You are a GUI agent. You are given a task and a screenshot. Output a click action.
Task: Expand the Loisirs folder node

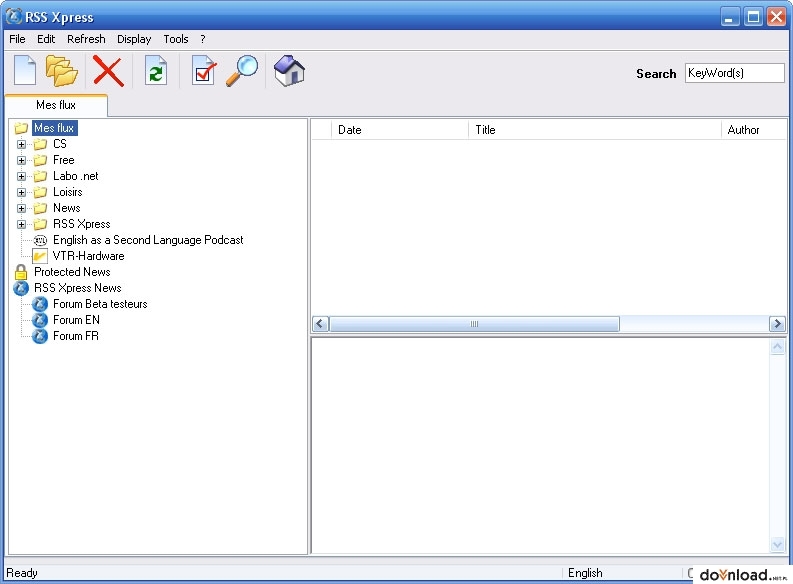pyautogui.click(x=21, y=193)
